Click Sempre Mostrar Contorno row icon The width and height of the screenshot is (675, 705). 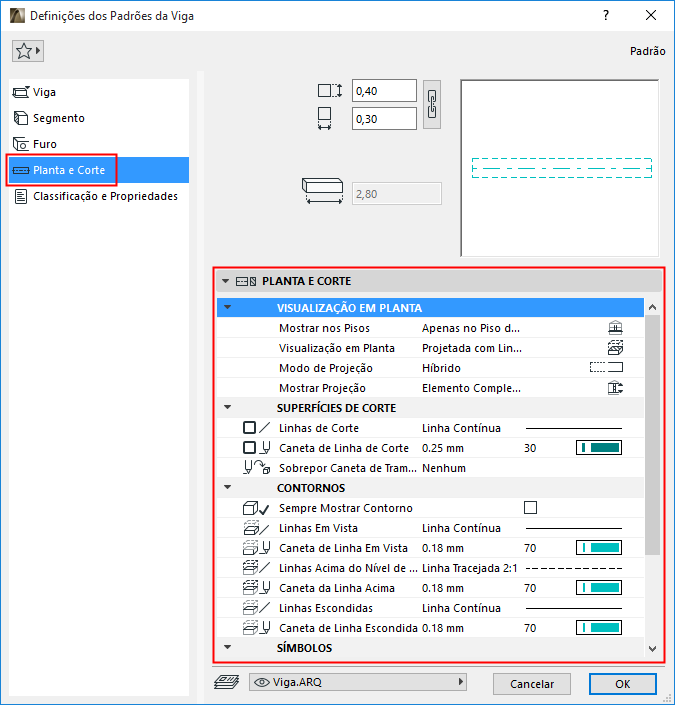(x=256, y=508)
